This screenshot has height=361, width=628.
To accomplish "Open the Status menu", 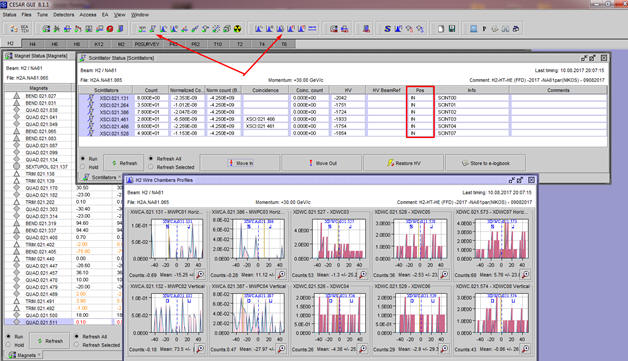I will 10,15.
